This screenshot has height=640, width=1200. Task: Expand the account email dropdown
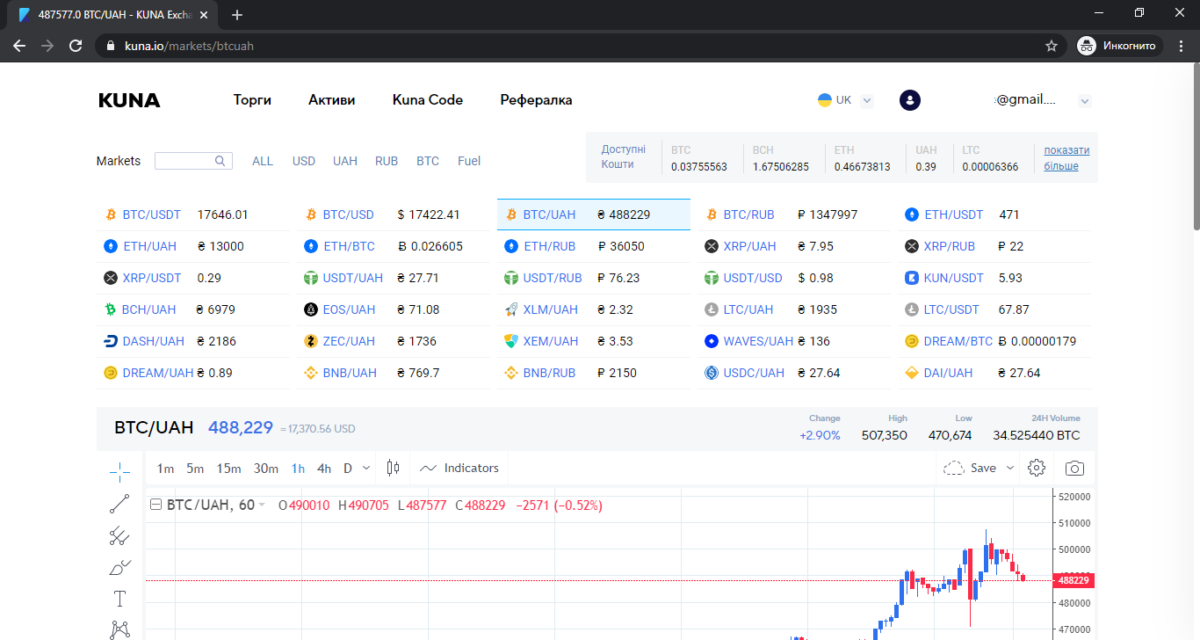(1085, 101)
